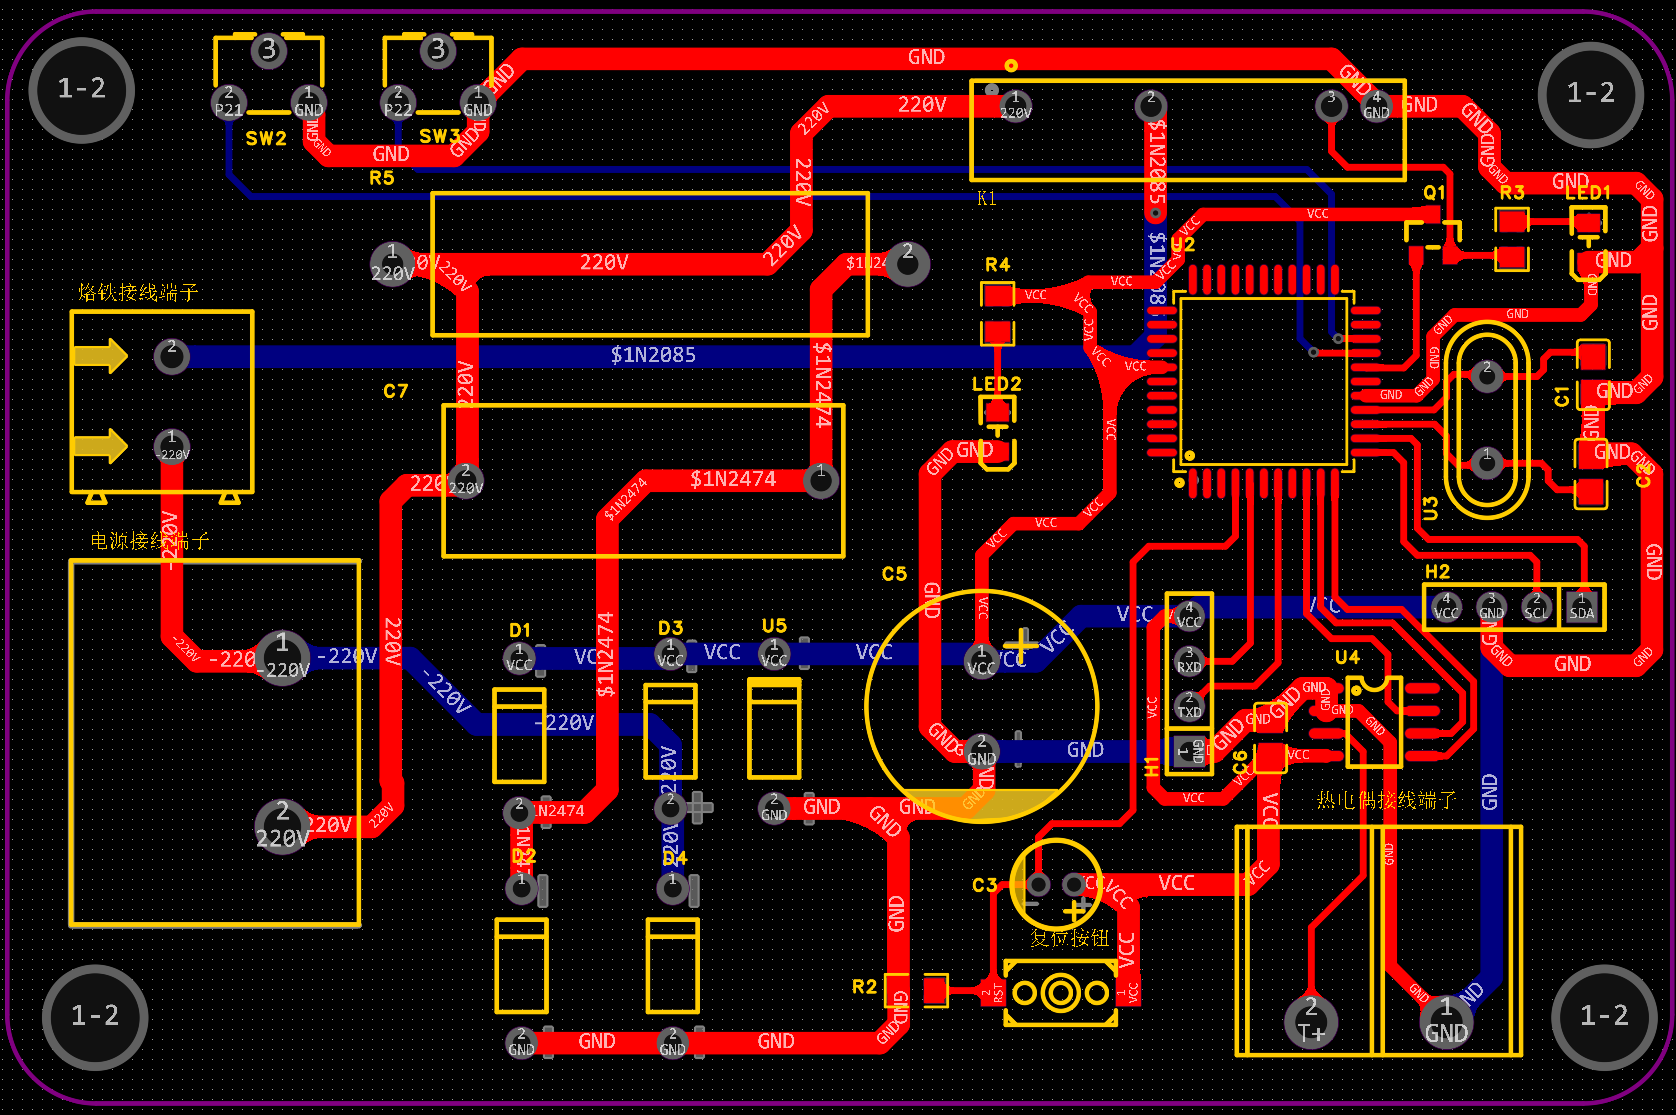Select the SDA pad of header H2
Viewport: 1676px width, 1115px height.
click(1582, 607)
